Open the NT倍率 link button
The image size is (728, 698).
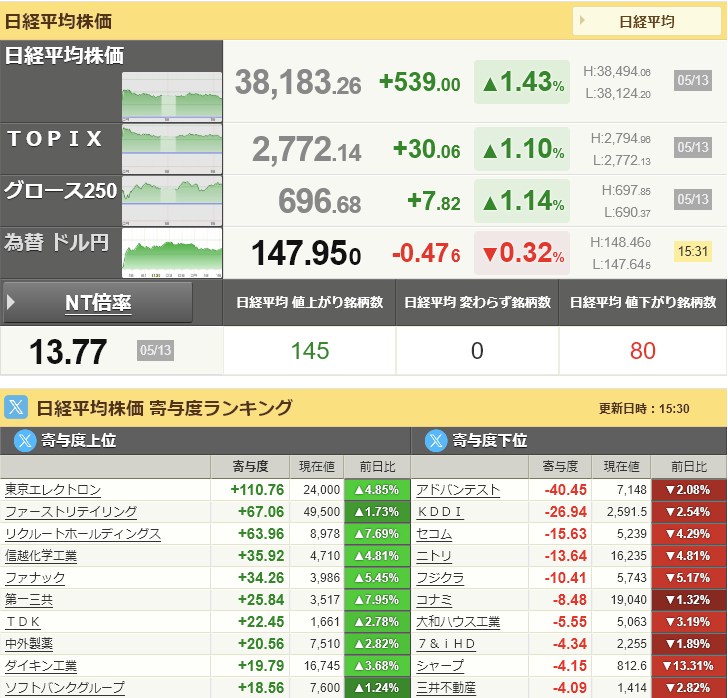click(98, 303)
